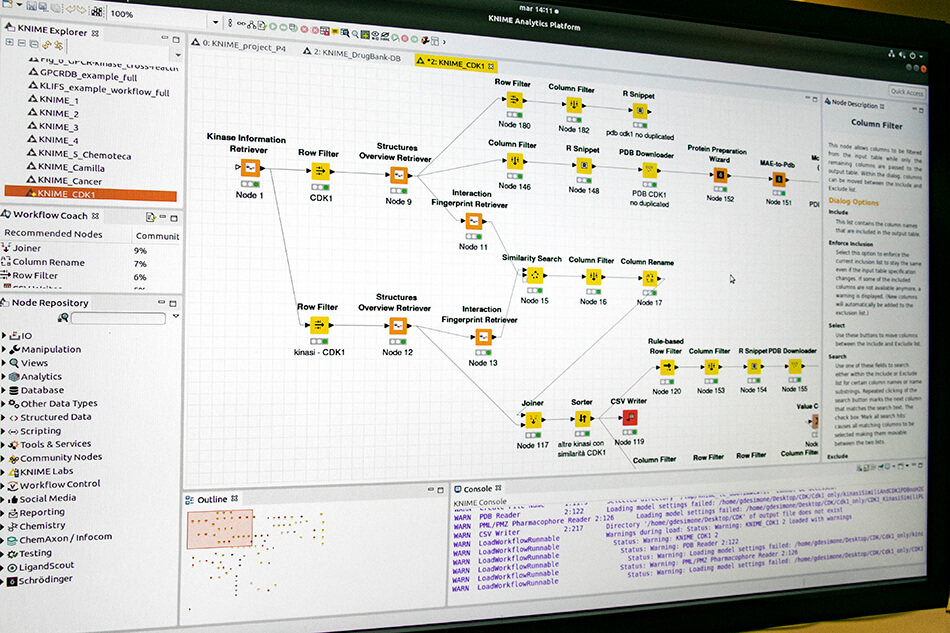Screen dimensions: 950x633
Task: Select the Kinase Information Retriever Node 1
Action: click(250, 167)
